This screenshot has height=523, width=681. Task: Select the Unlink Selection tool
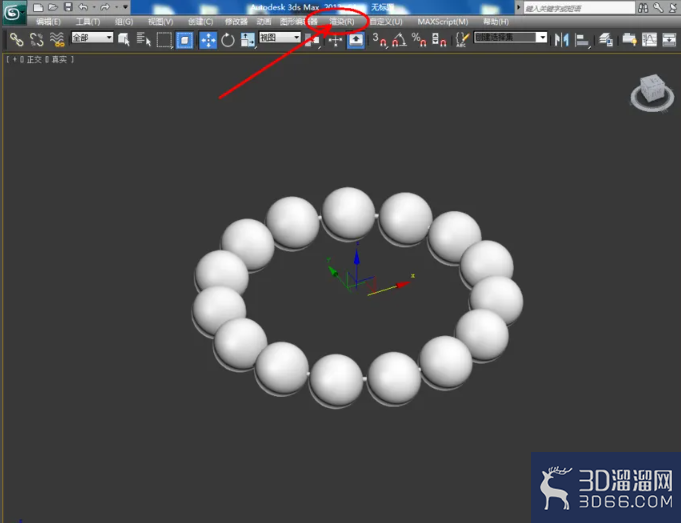[x=37, y=40]
